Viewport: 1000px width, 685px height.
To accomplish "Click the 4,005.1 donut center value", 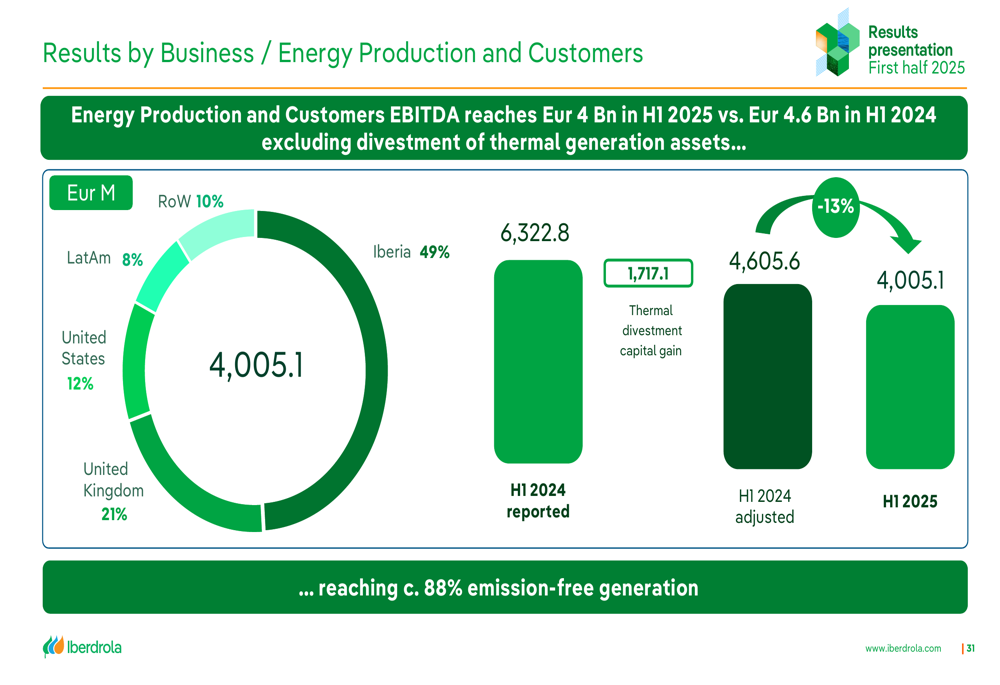I will click(256, 365).
